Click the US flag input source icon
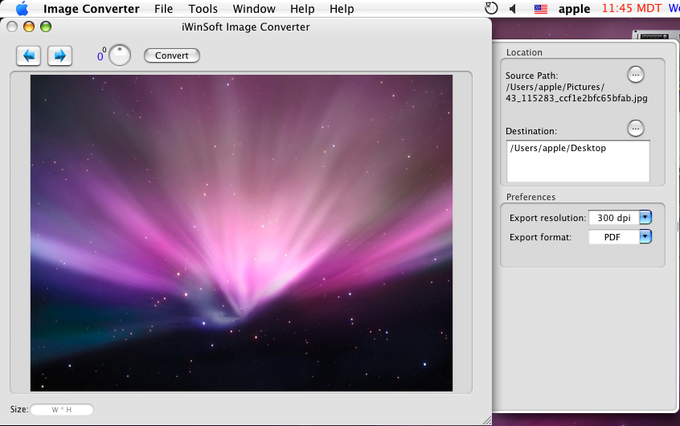680x426 pixels. point(540,9)
